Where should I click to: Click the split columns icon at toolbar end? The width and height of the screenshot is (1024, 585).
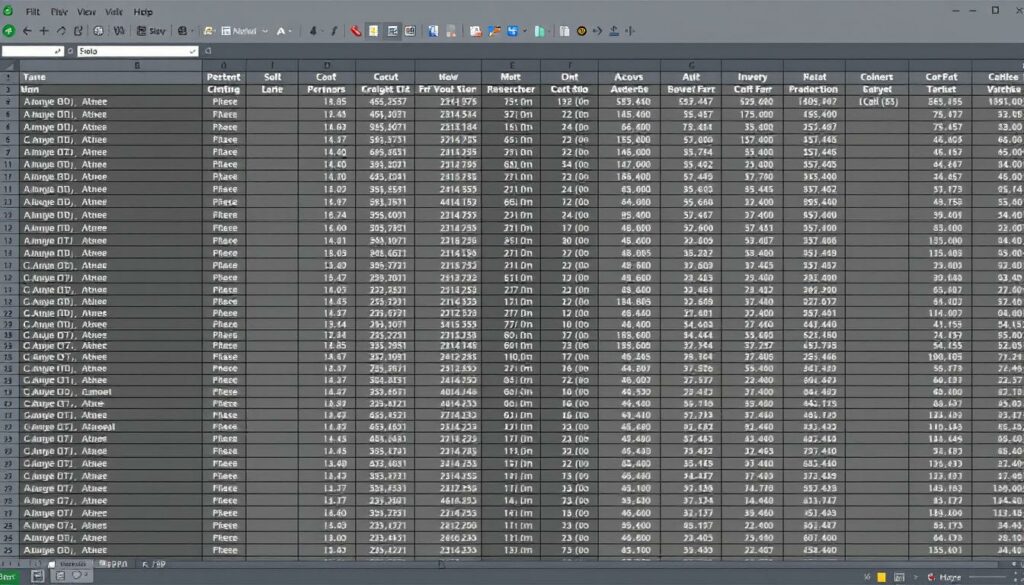point(630,31)
